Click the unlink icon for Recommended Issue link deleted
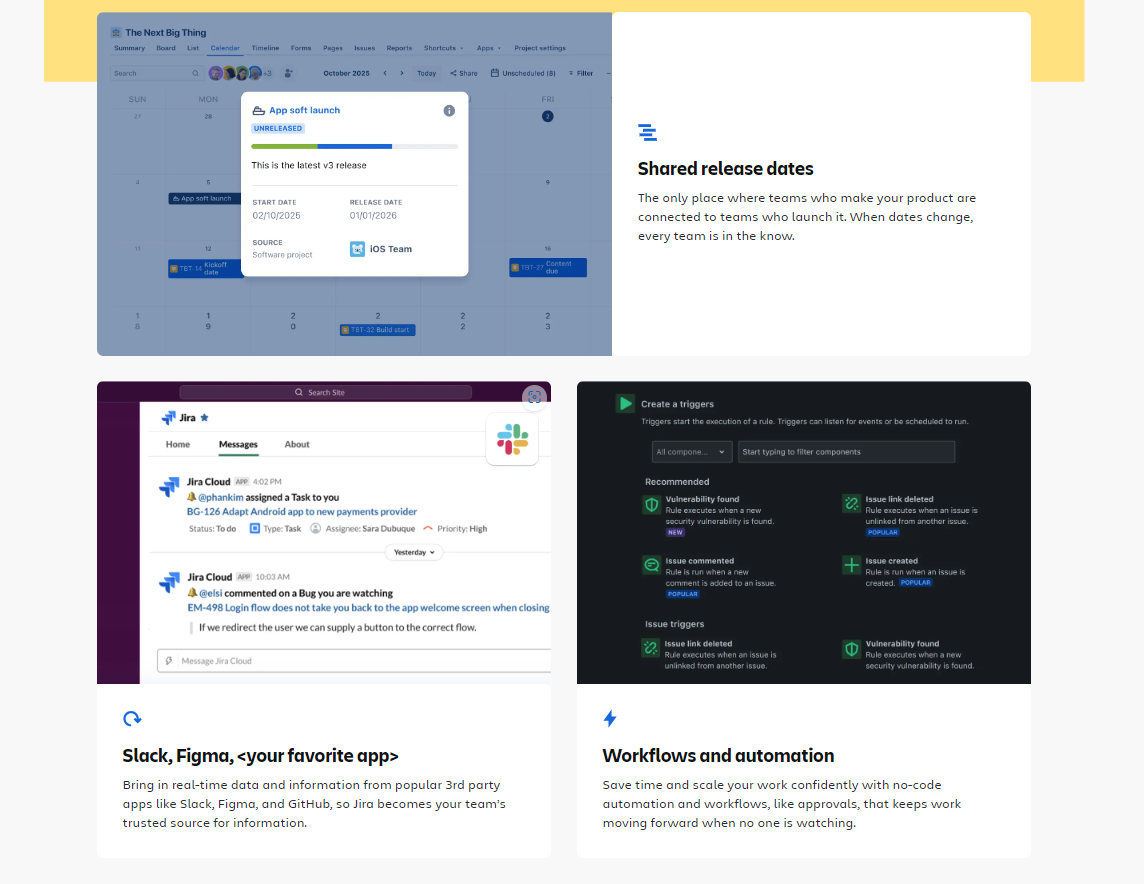Viewport: 1144px width, 884px height. [x=851, y=503]
